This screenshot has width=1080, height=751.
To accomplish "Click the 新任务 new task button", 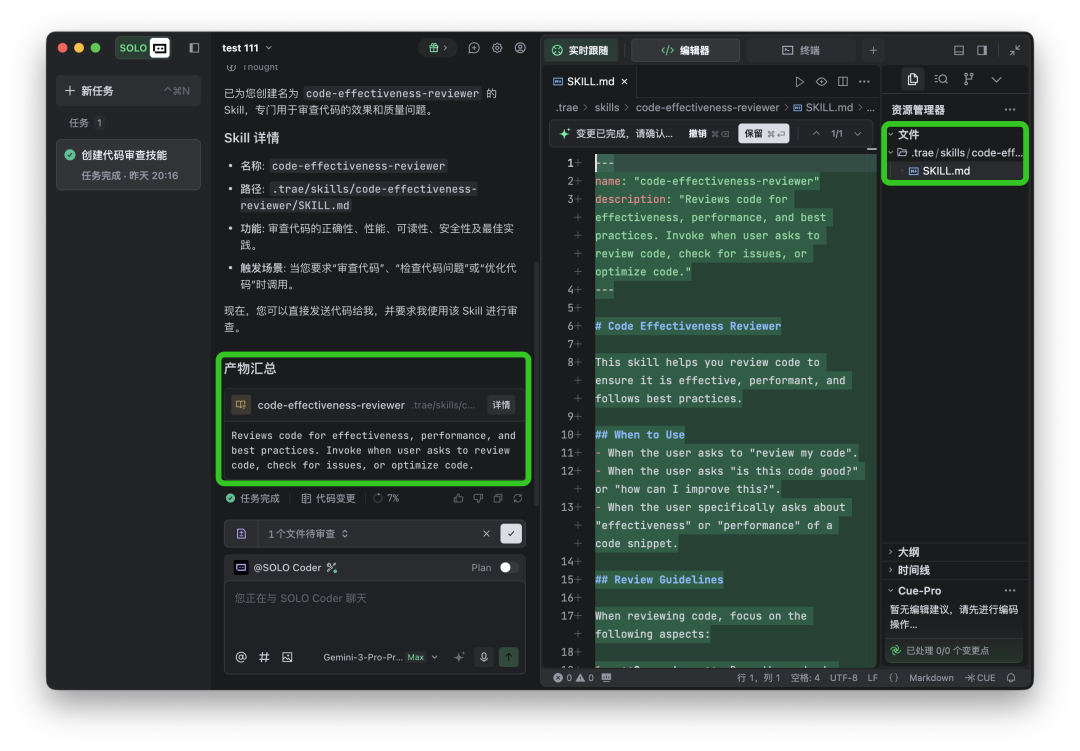I will click(x=128, y=91).
